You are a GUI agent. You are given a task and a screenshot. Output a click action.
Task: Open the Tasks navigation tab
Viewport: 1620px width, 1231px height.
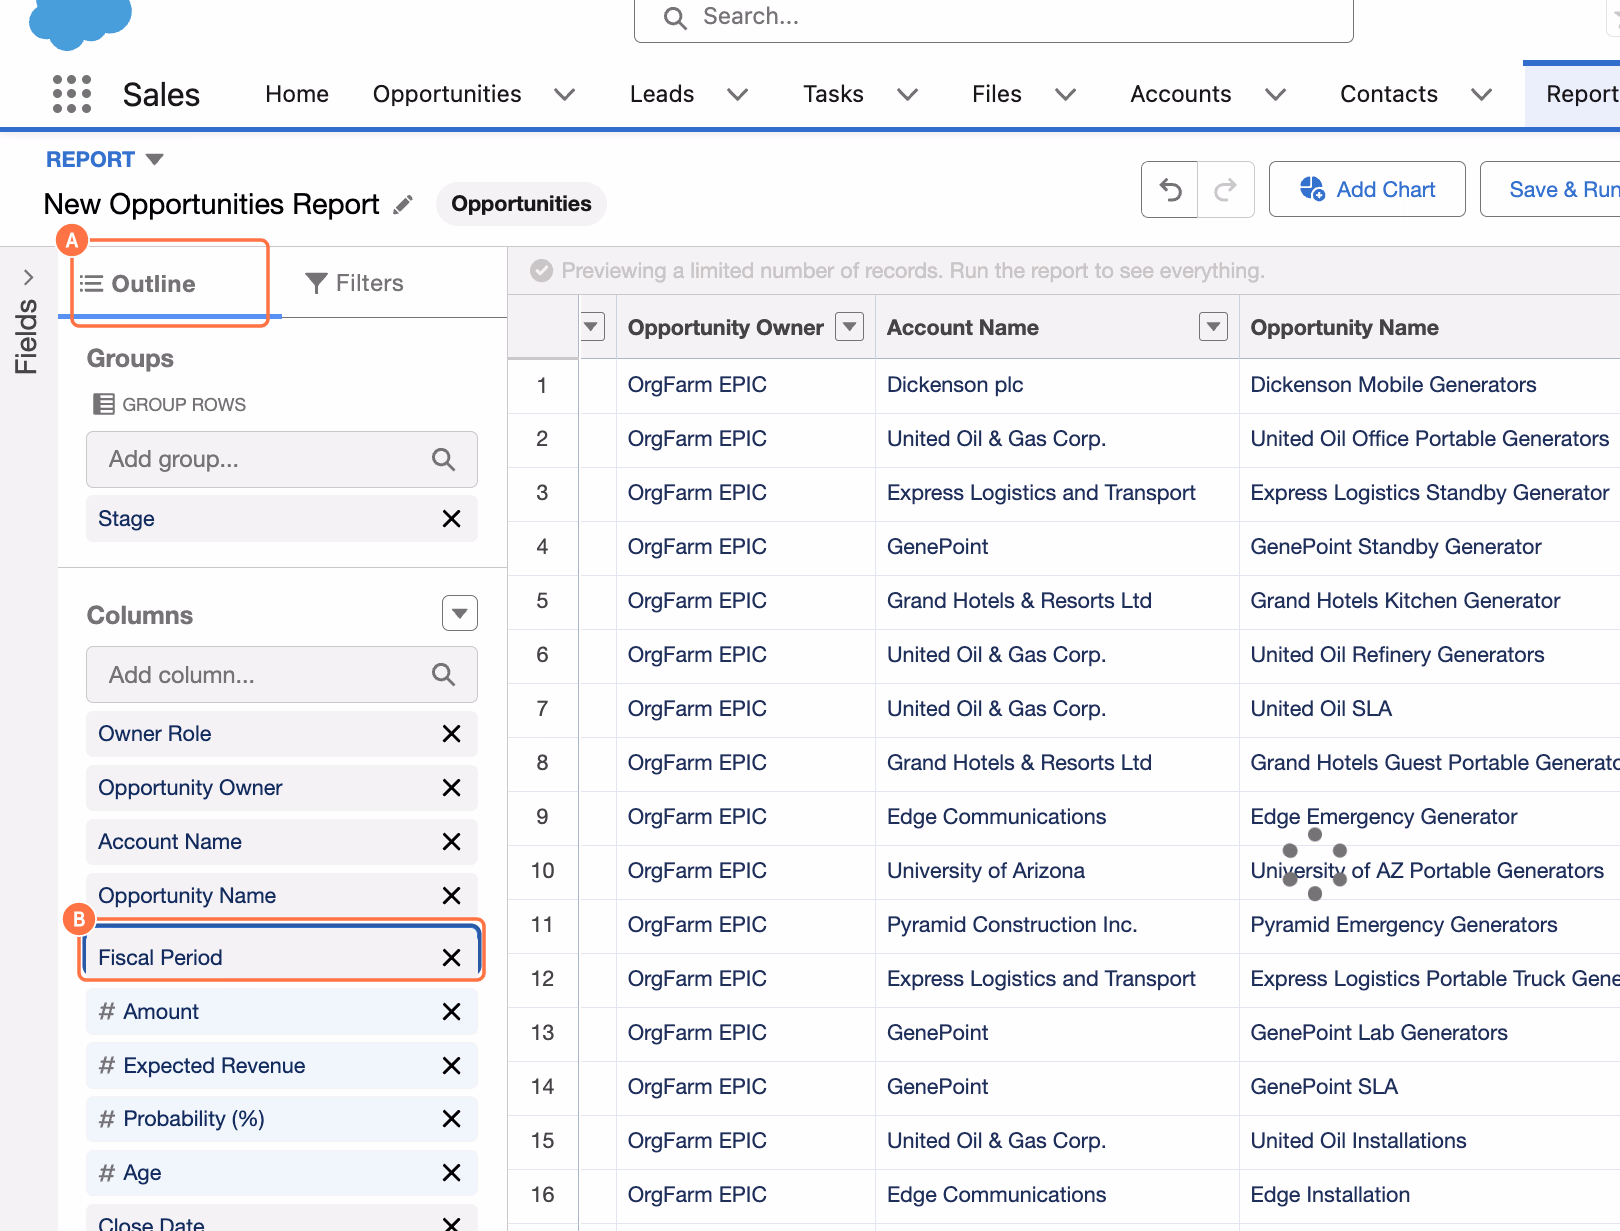[833, 94]
